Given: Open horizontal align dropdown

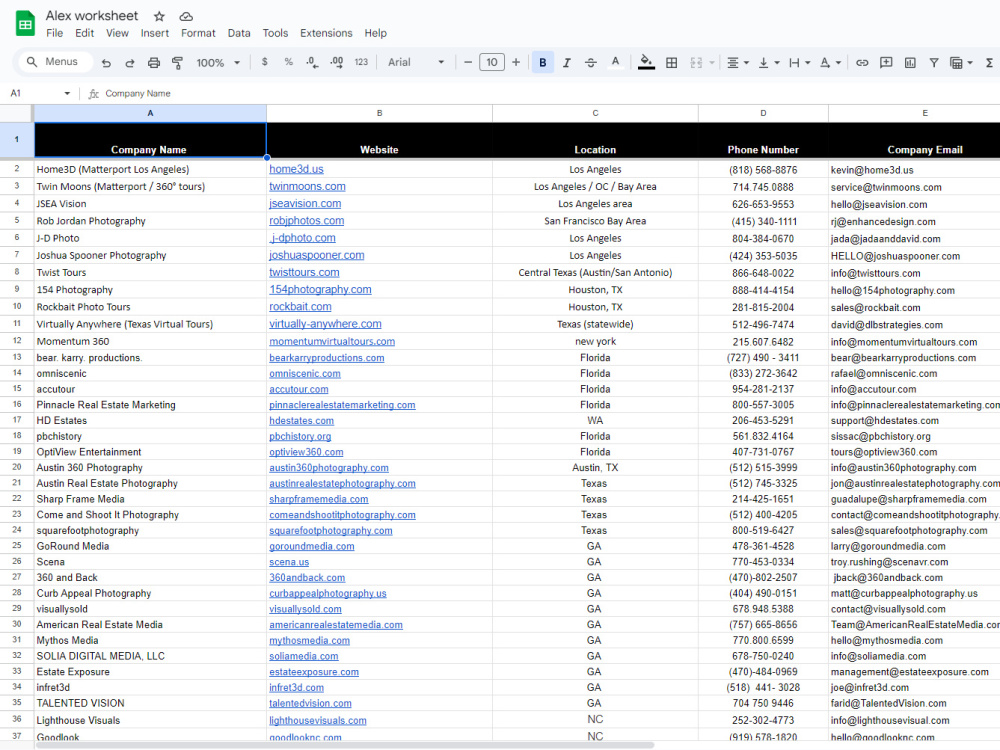Looking at the screenshot, I should (x=738, y=62).
